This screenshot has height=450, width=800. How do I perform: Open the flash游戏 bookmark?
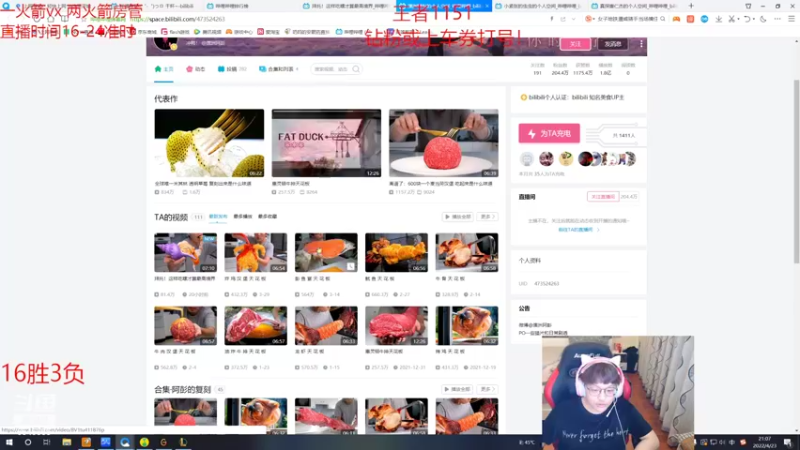click(175, 32)
